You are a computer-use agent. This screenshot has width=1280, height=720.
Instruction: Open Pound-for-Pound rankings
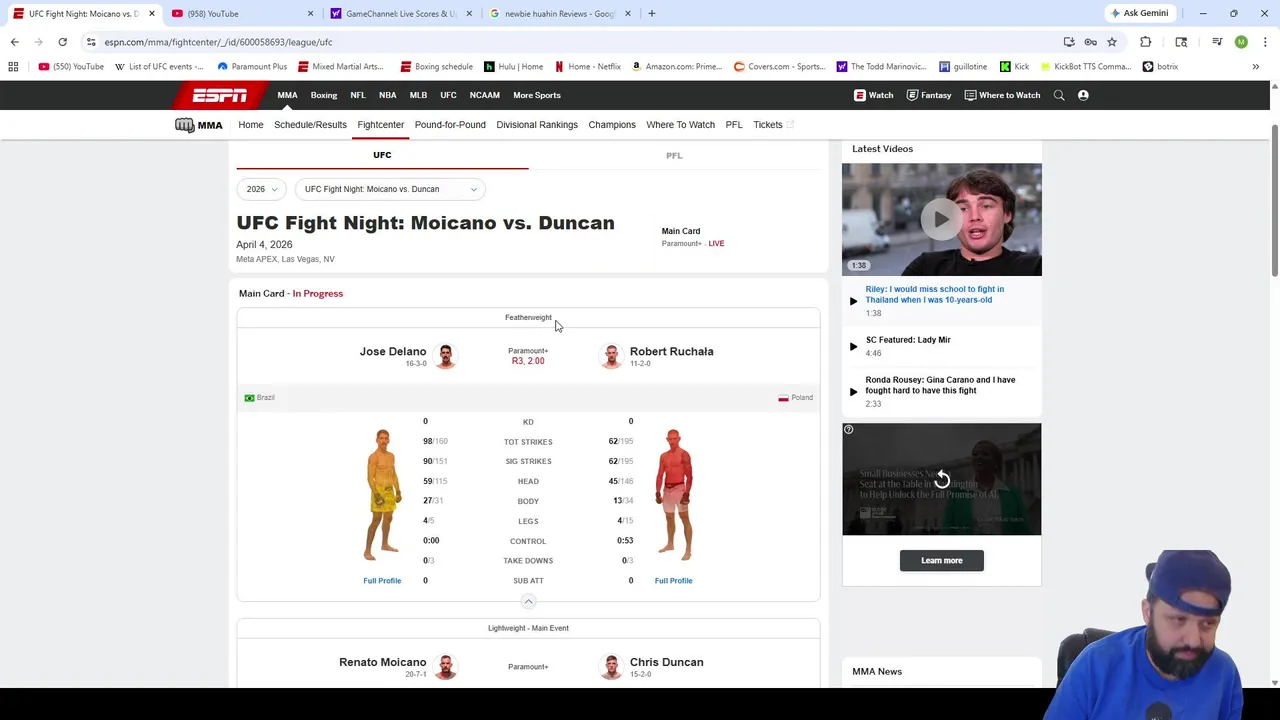tap(450, 125)
